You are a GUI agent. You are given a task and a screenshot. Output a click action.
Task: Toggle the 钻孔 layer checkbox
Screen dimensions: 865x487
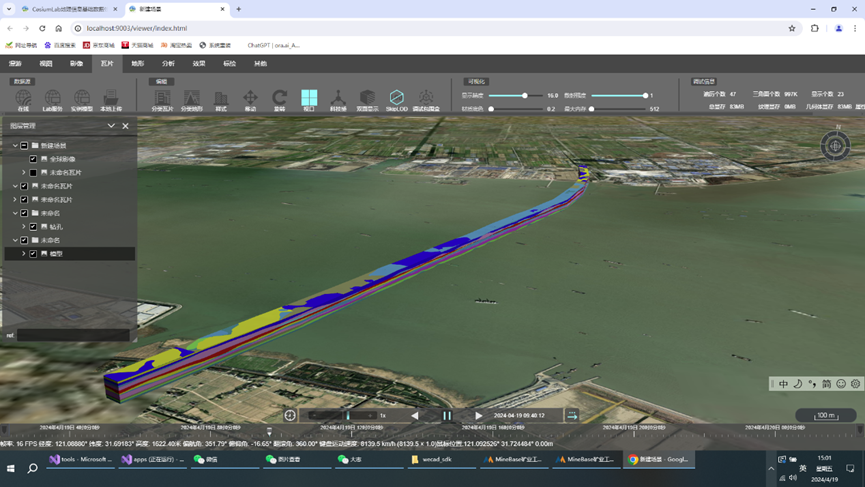click(x=33, y=227)
